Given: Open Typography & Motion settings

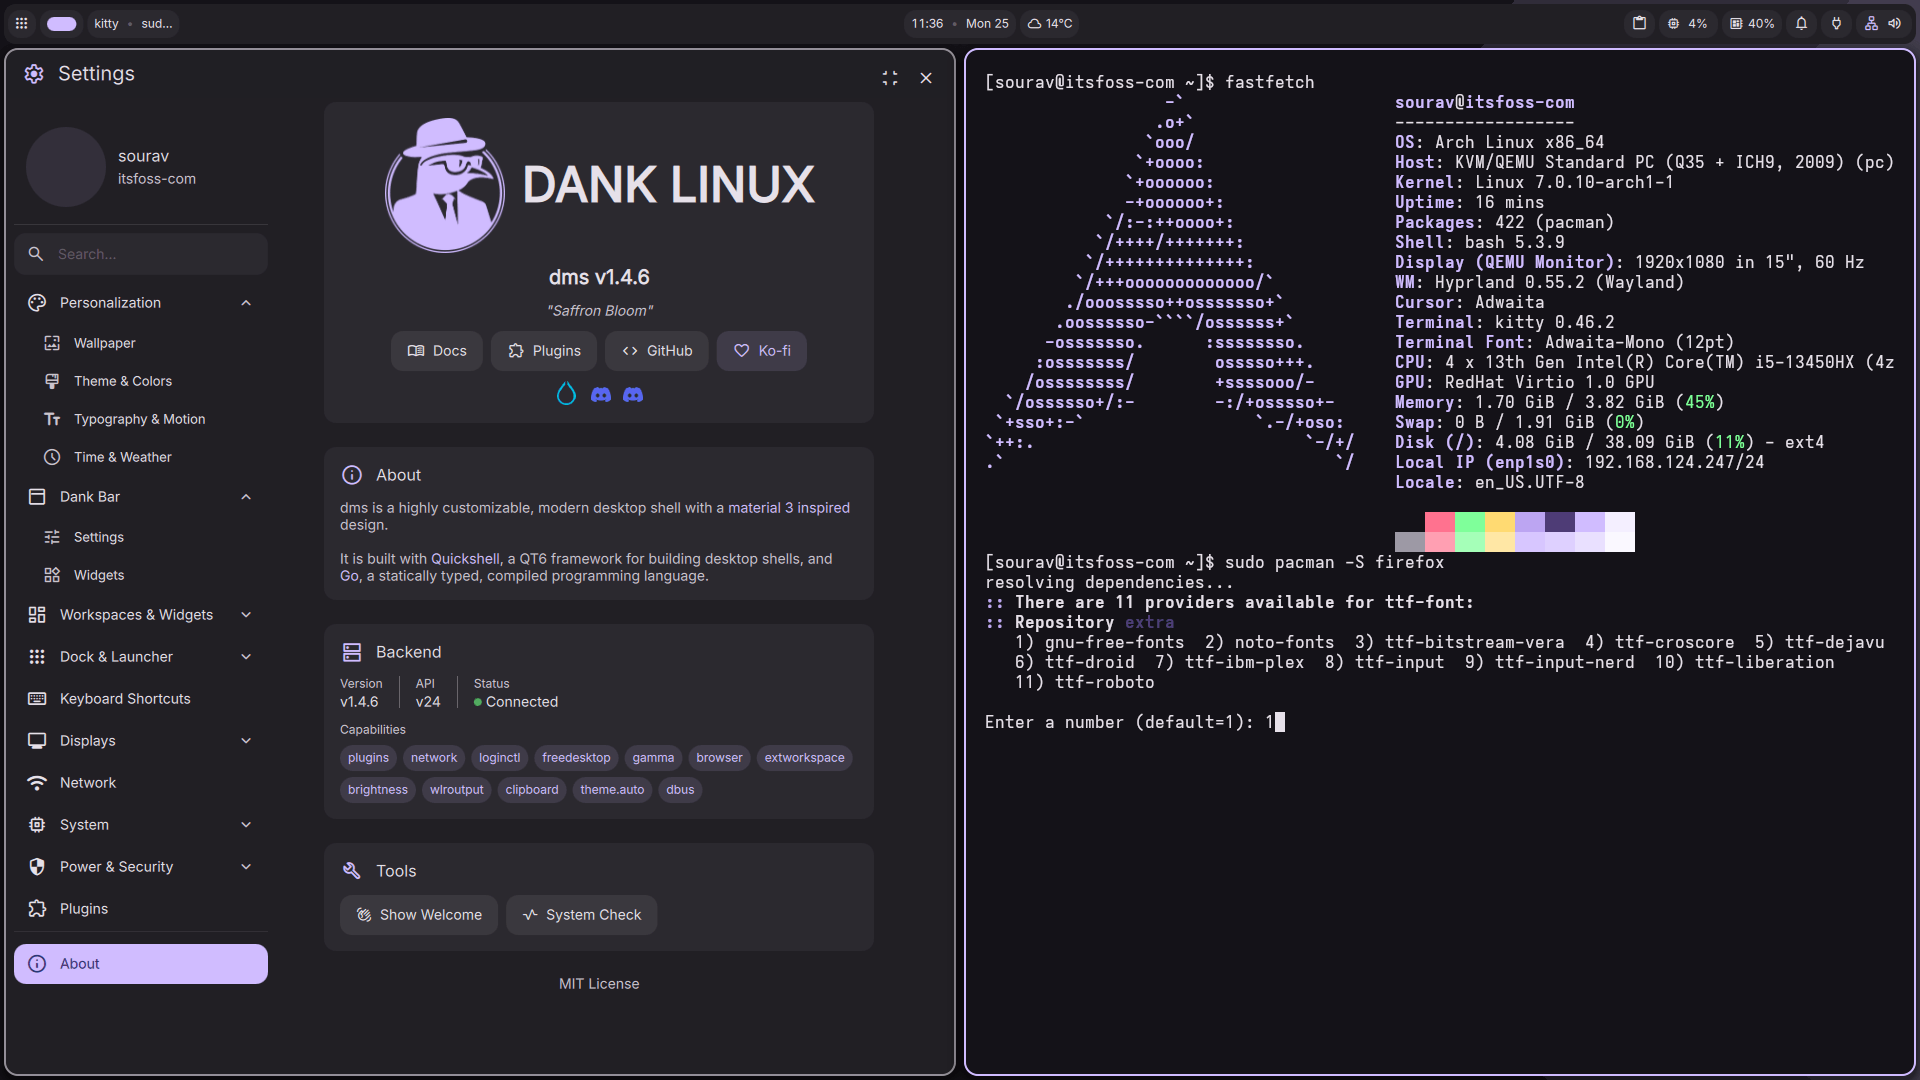Looking at the screenshot, I should click(x=141, y=419).
